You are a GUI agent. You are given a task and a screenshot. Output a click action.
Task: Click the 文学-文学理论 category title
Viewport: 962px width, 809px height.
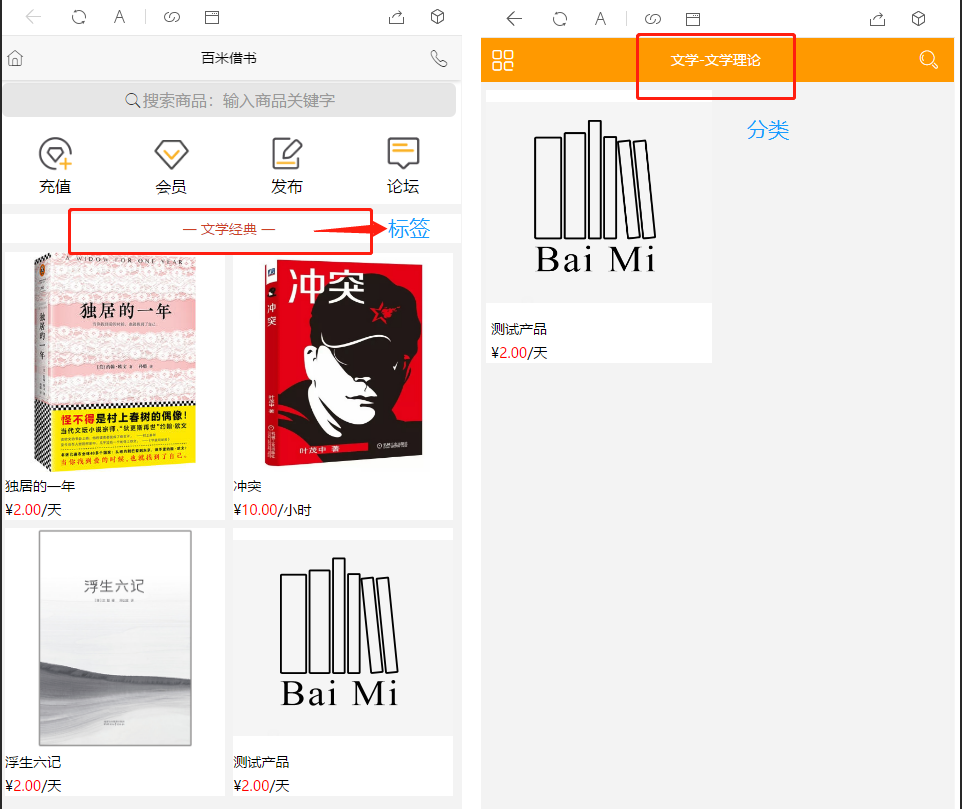715,60
